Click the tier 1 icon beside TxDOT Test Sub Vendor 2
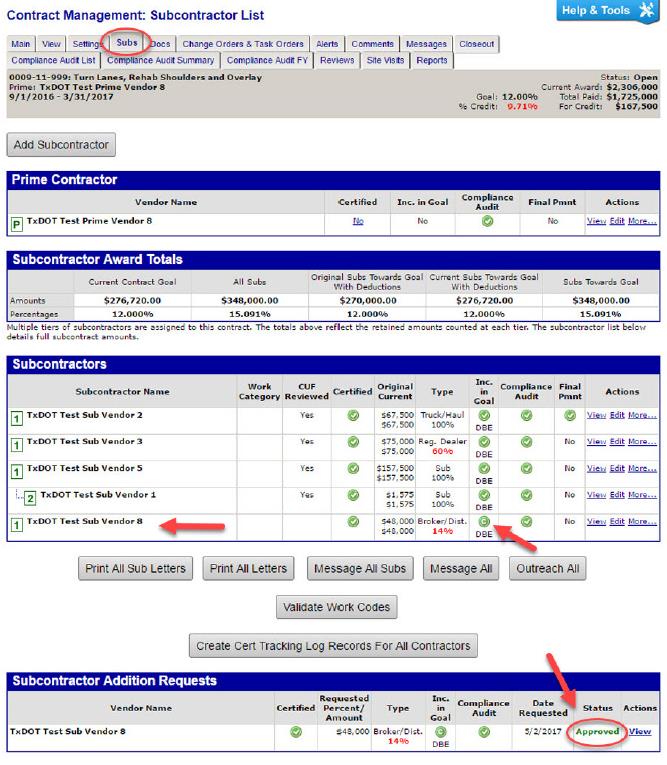The height and width of the screenshot is (765, 667). 16,415
